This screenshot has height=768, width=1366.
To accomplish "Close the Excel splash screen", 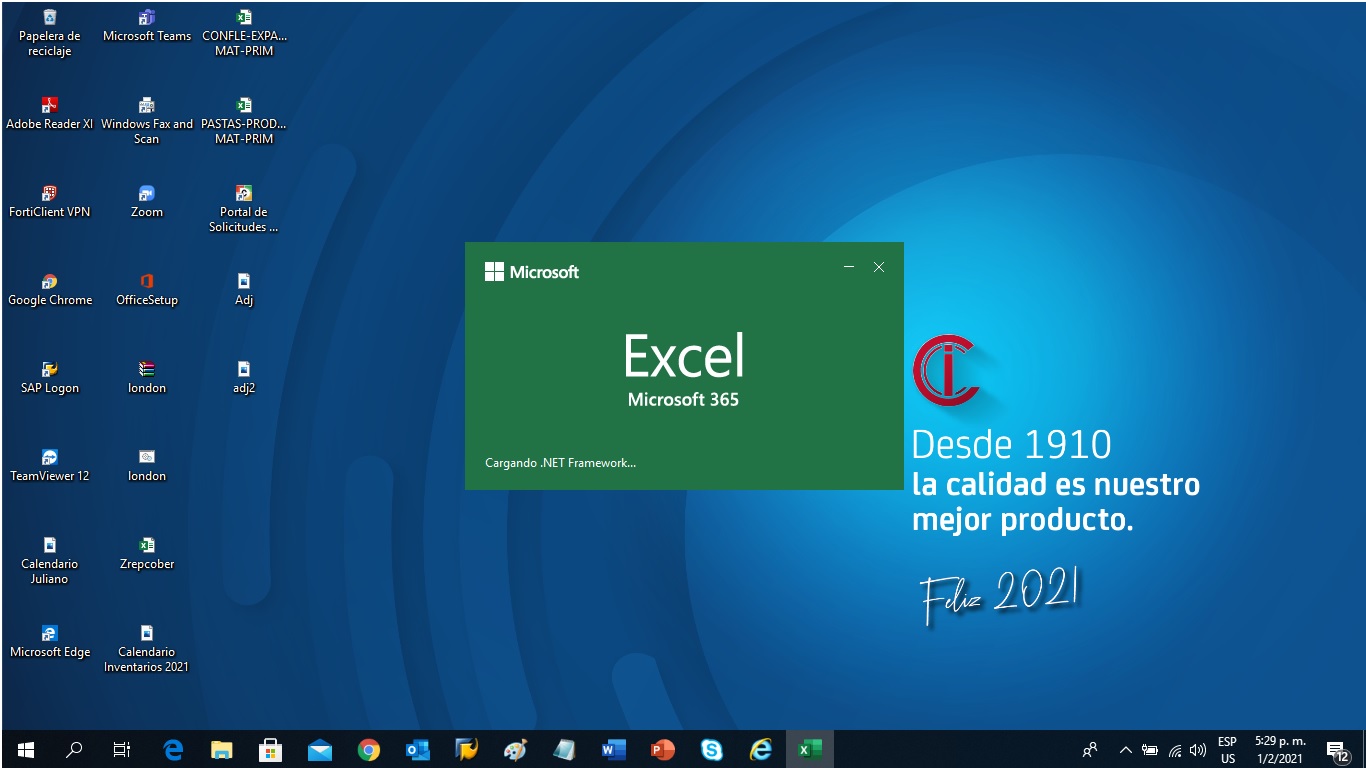I will [x=879, y=267].
